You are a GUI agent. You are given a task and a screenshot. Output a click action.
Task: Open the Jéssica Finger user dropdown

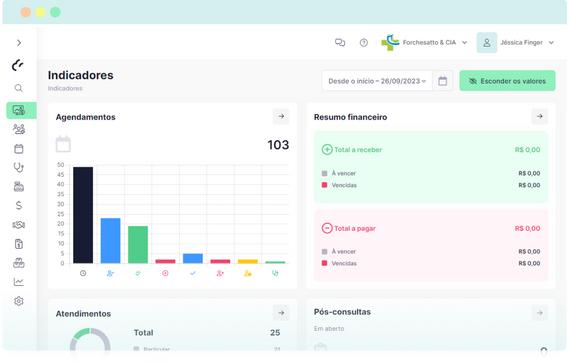pyautogui.click(x=516, y=43)
